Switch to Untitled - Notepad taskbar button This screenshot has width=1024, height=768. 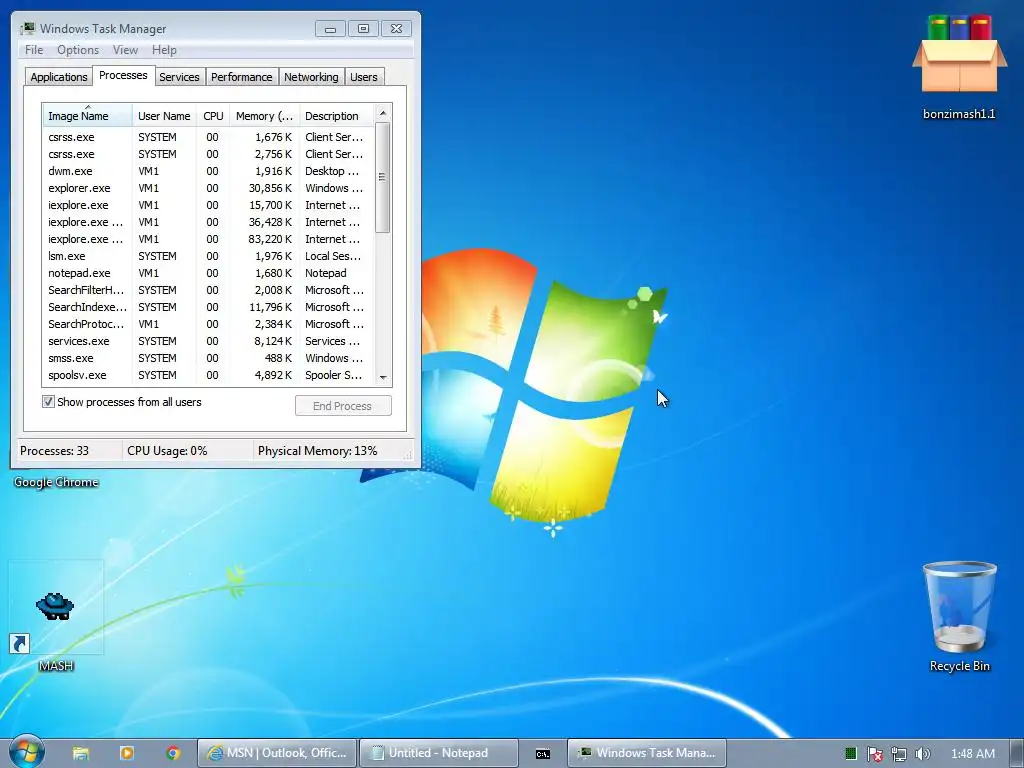click(439, 753)
